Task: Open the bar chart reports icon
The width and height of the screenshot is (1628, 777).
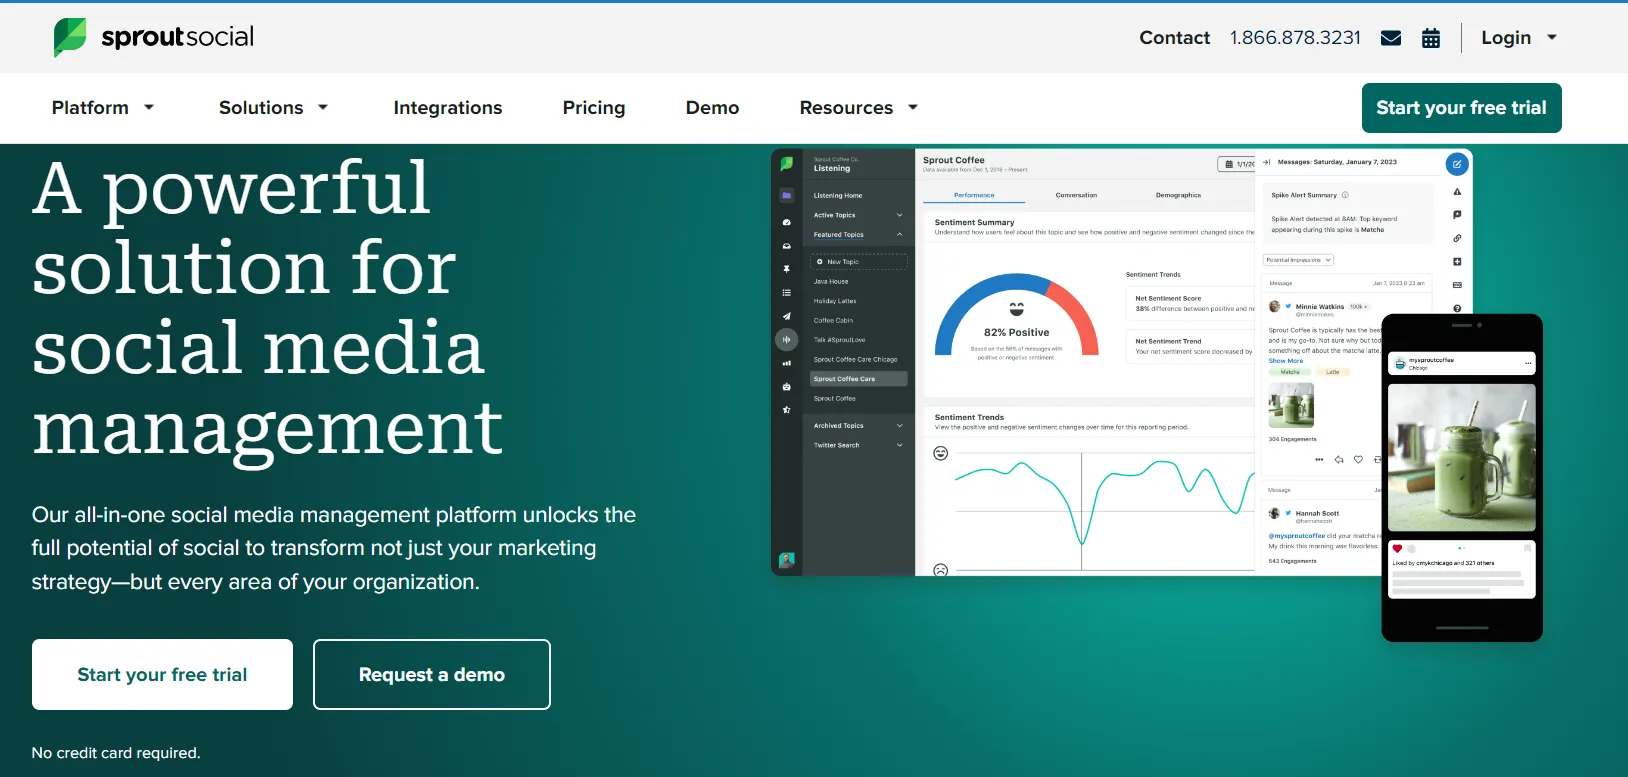Action: click(x=787, y=363)
